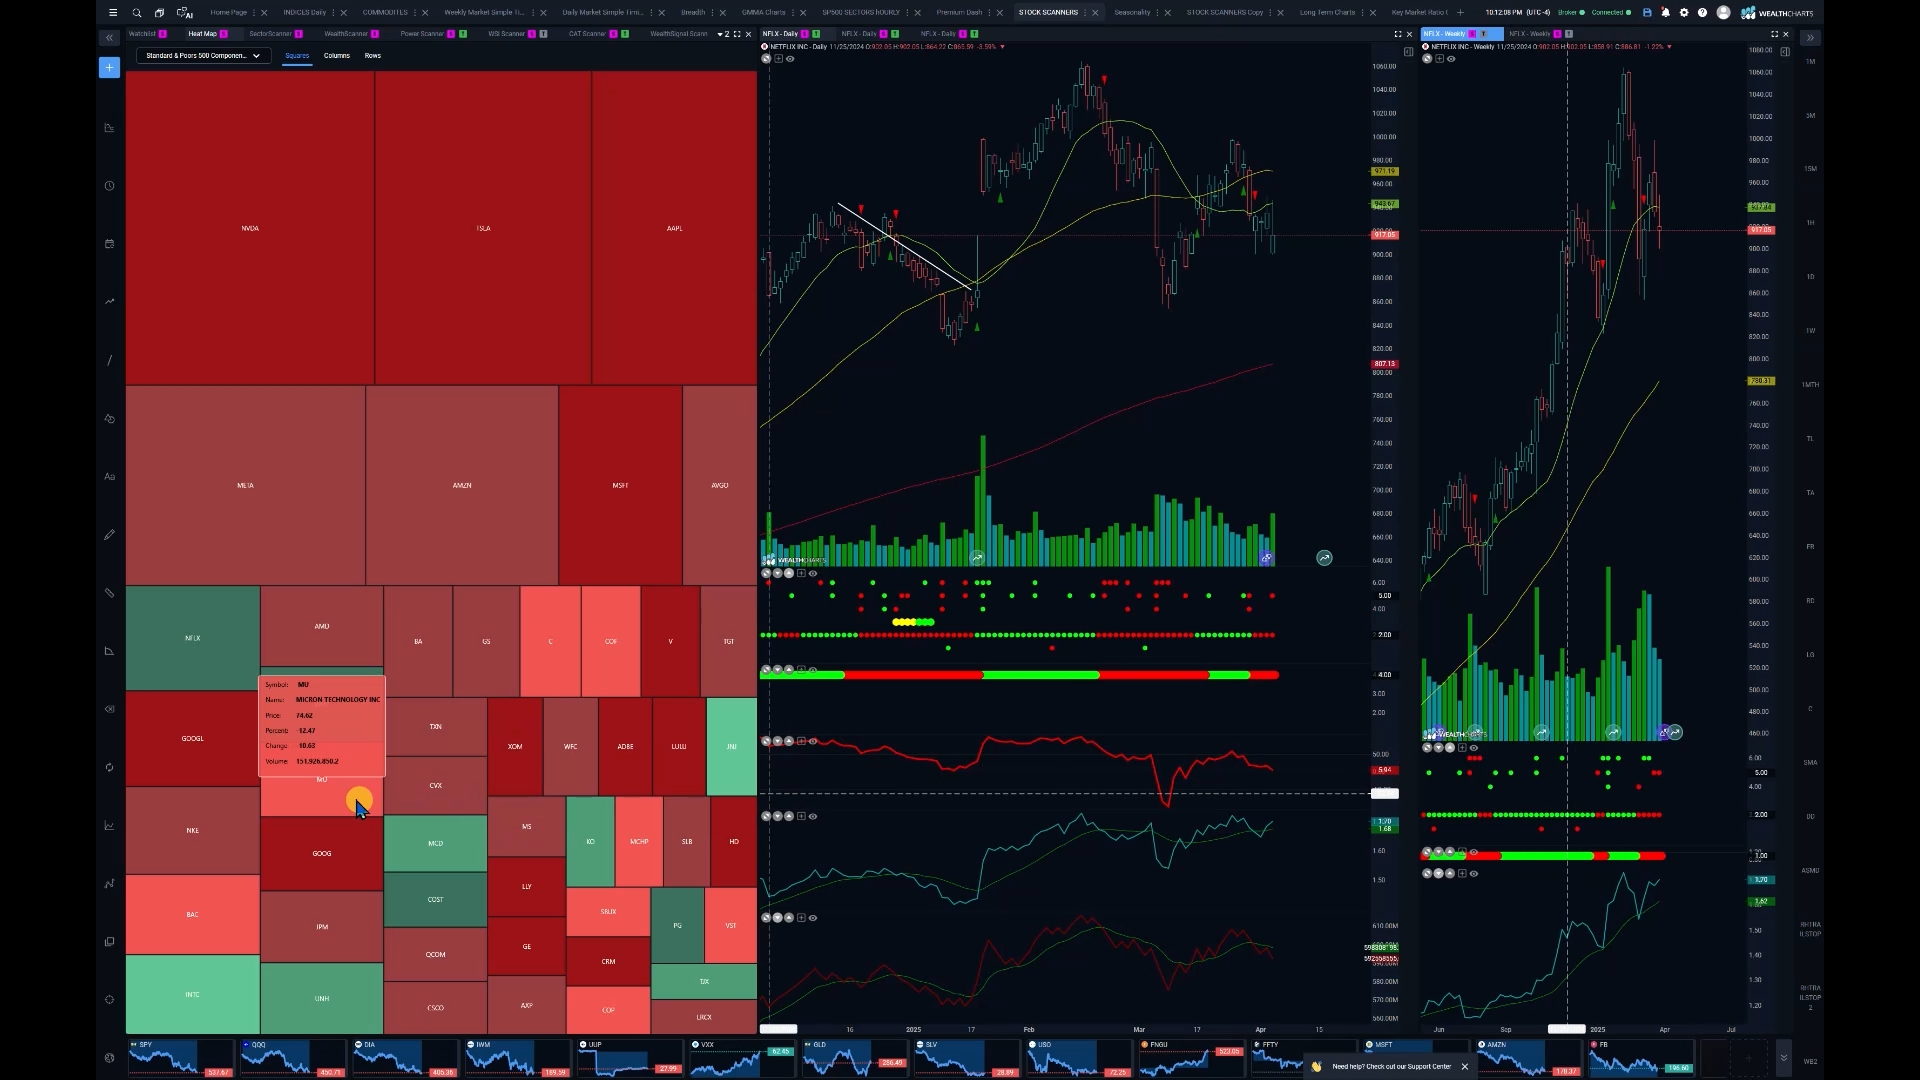The image size is (1920, 1080).
Task: Launch the AI assistant tool
Action: [185, 13]
